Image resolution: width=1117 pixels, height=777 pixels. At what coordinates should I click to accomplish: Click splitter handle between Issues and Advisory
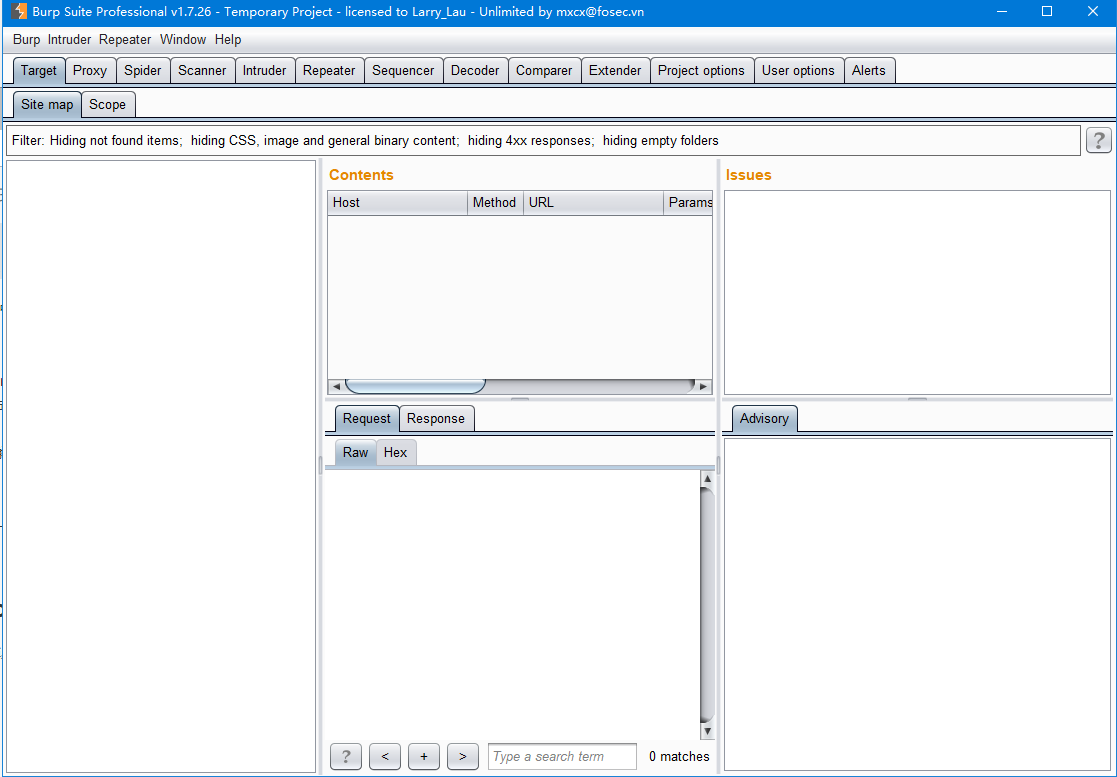[x=918, y=399]
